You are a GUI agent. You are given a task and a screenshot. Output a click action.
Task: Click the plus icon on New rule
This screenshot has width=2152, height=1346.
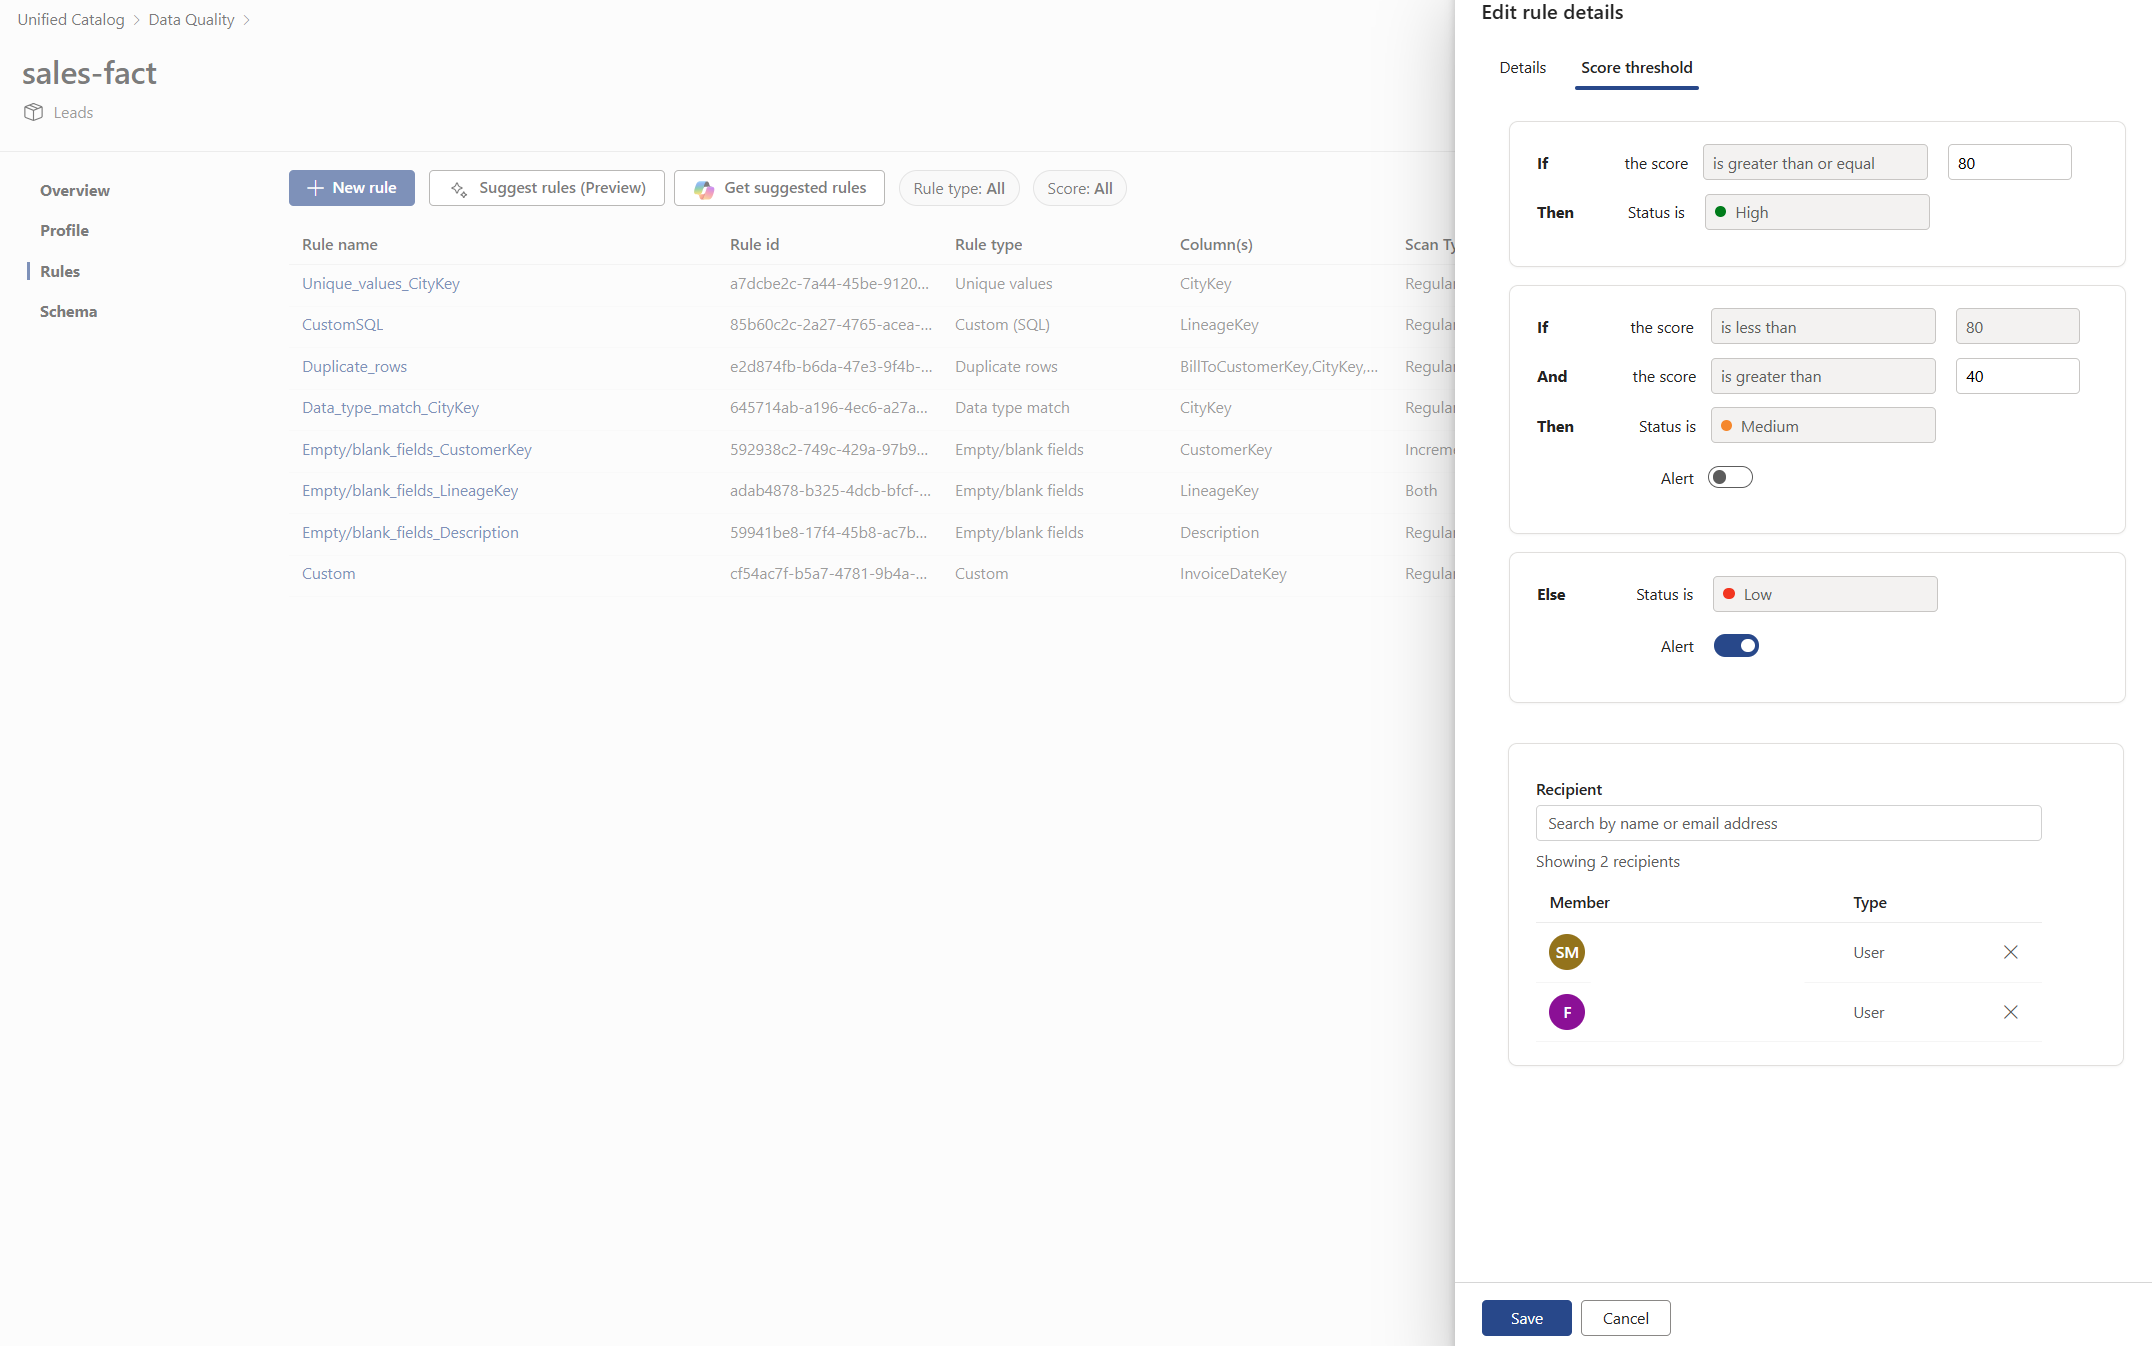pyautogui.click(x=315, y=188)
